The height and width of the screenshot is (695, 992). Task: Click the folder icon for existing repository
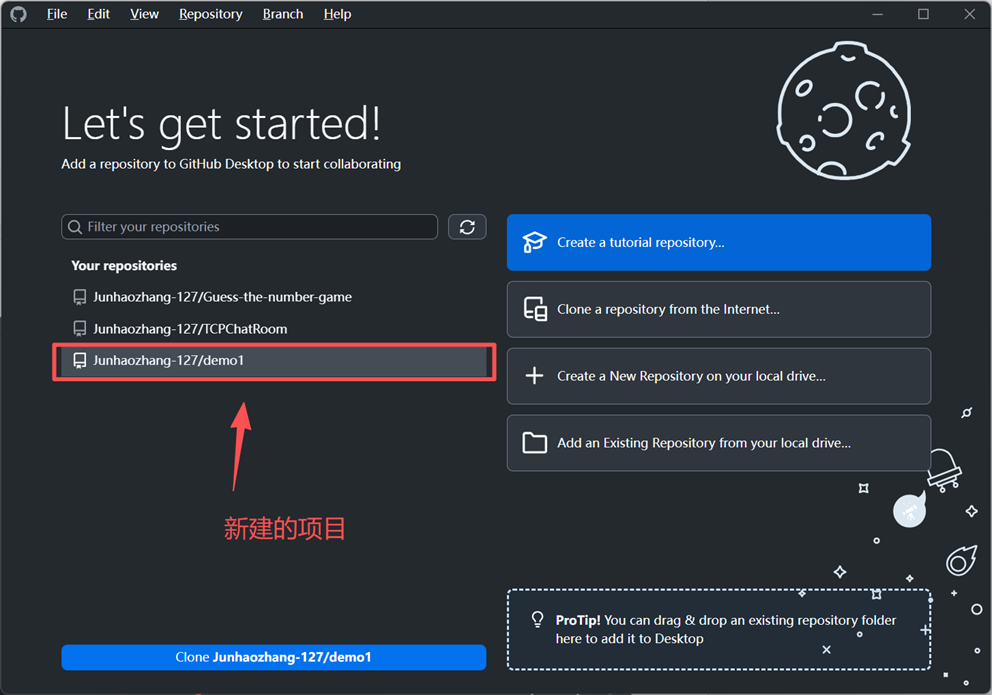(535, 443)
